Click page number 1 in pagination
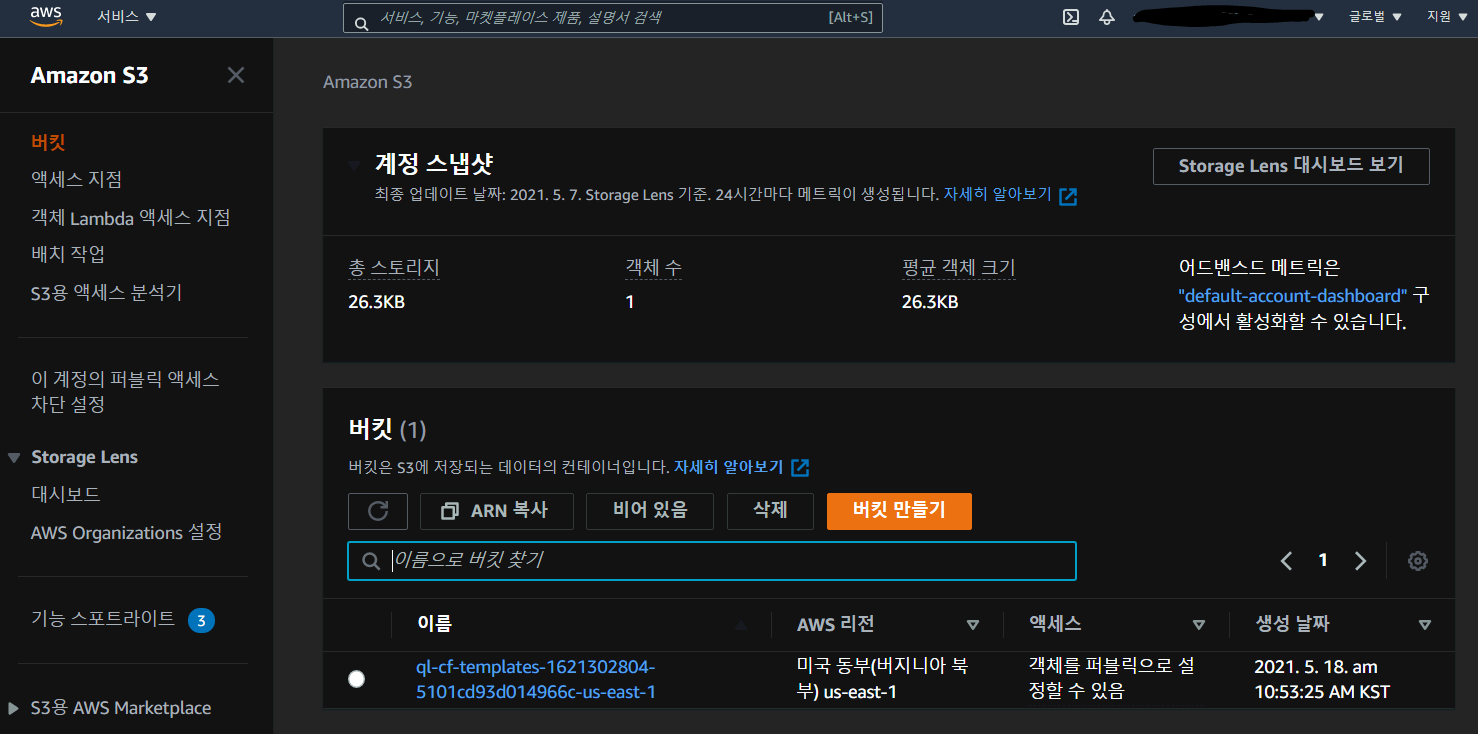Viewport: 1478px width, 734px height. (x=1323, y=561)
